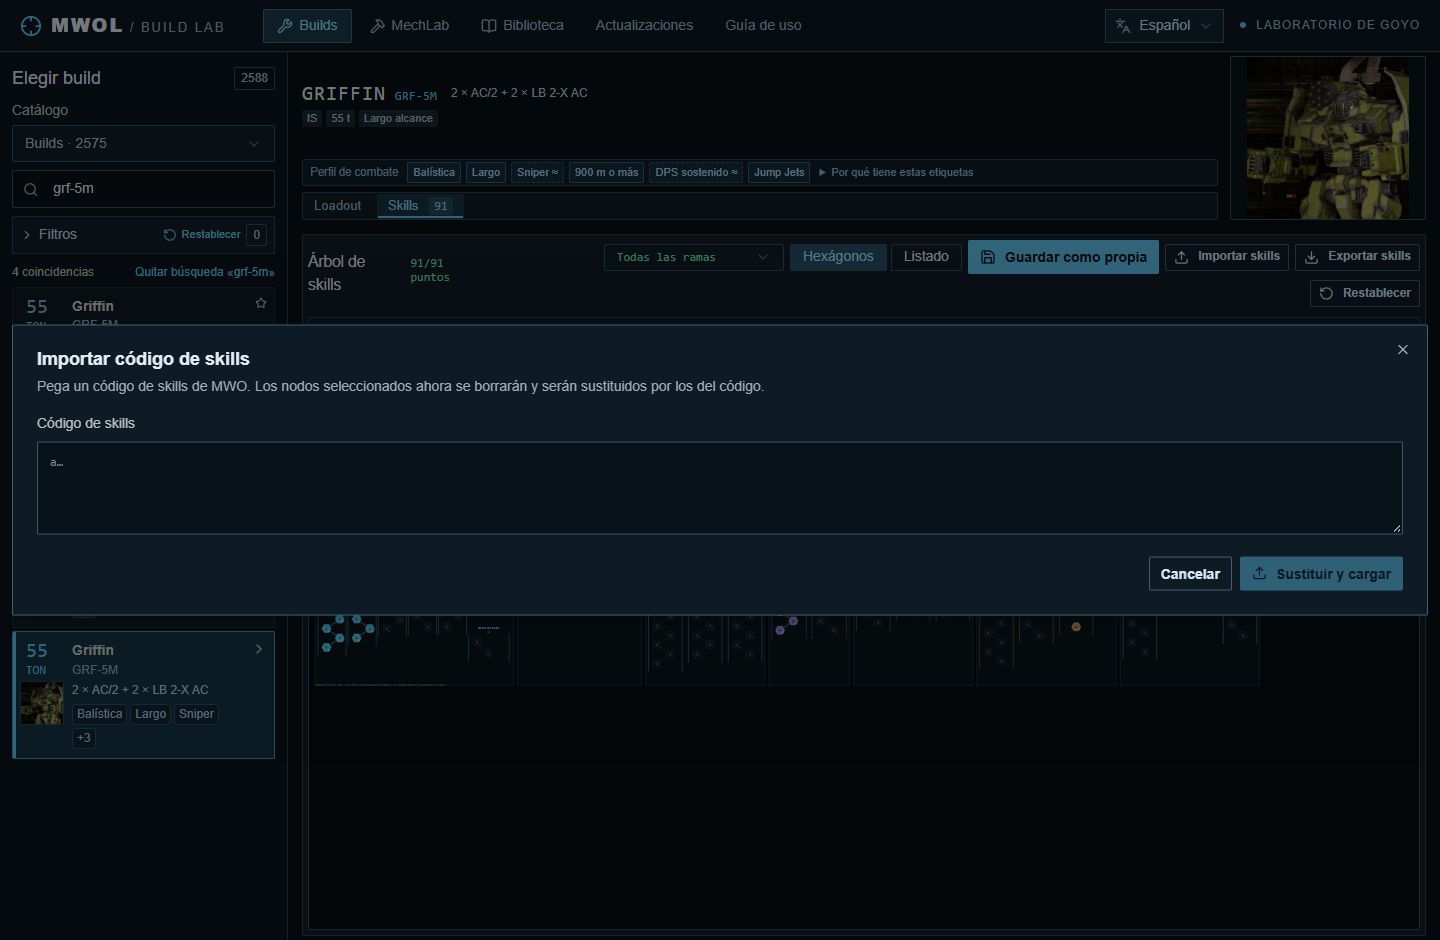Click Quitar búsqueda «grf-5m» link
Screen dimensions: 1440x940
point(204,272)
